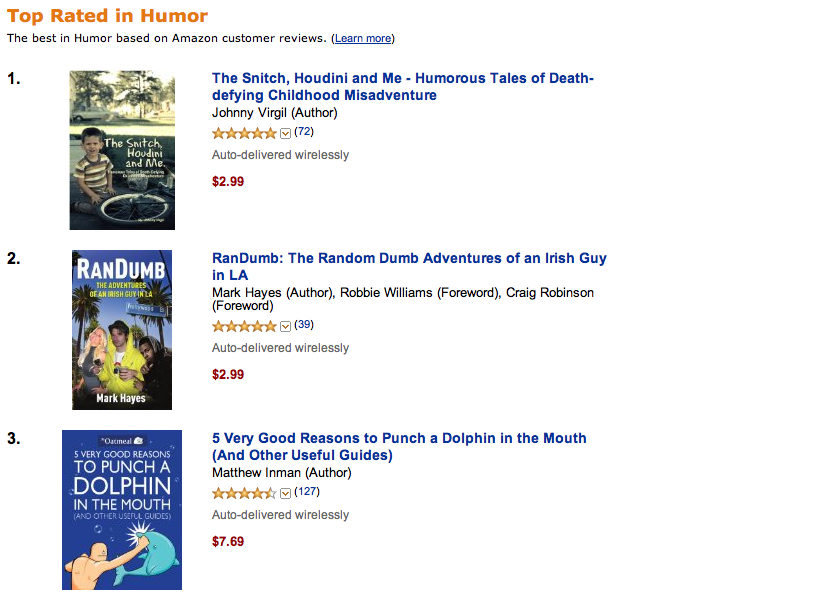View the 127 customer reviews

pos(307,492)
